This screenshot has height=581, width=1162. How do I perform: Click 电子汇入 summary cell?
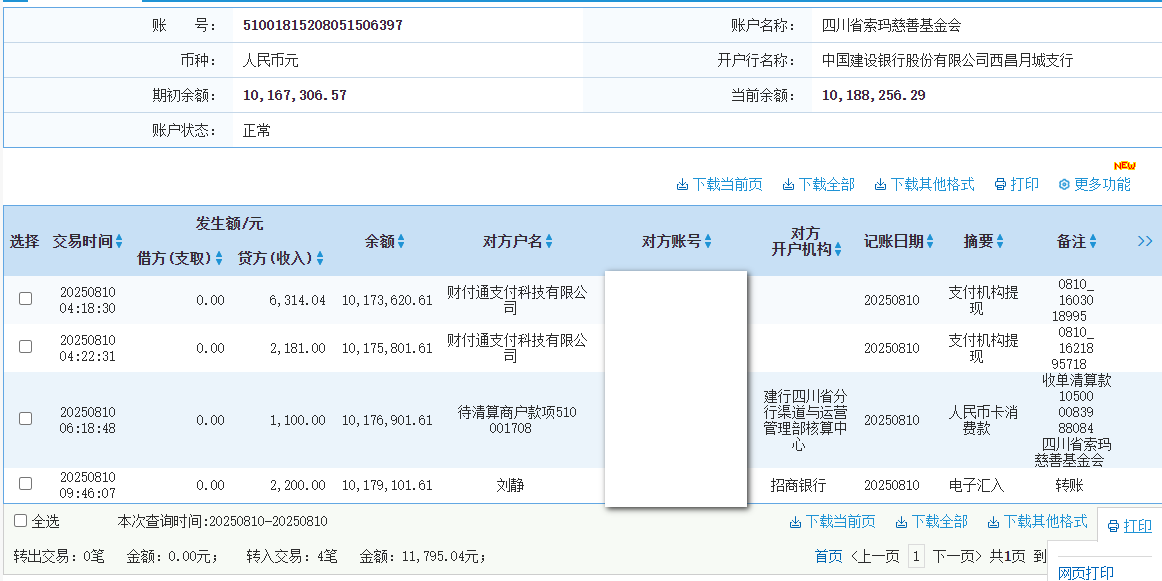tap(976, 485)
